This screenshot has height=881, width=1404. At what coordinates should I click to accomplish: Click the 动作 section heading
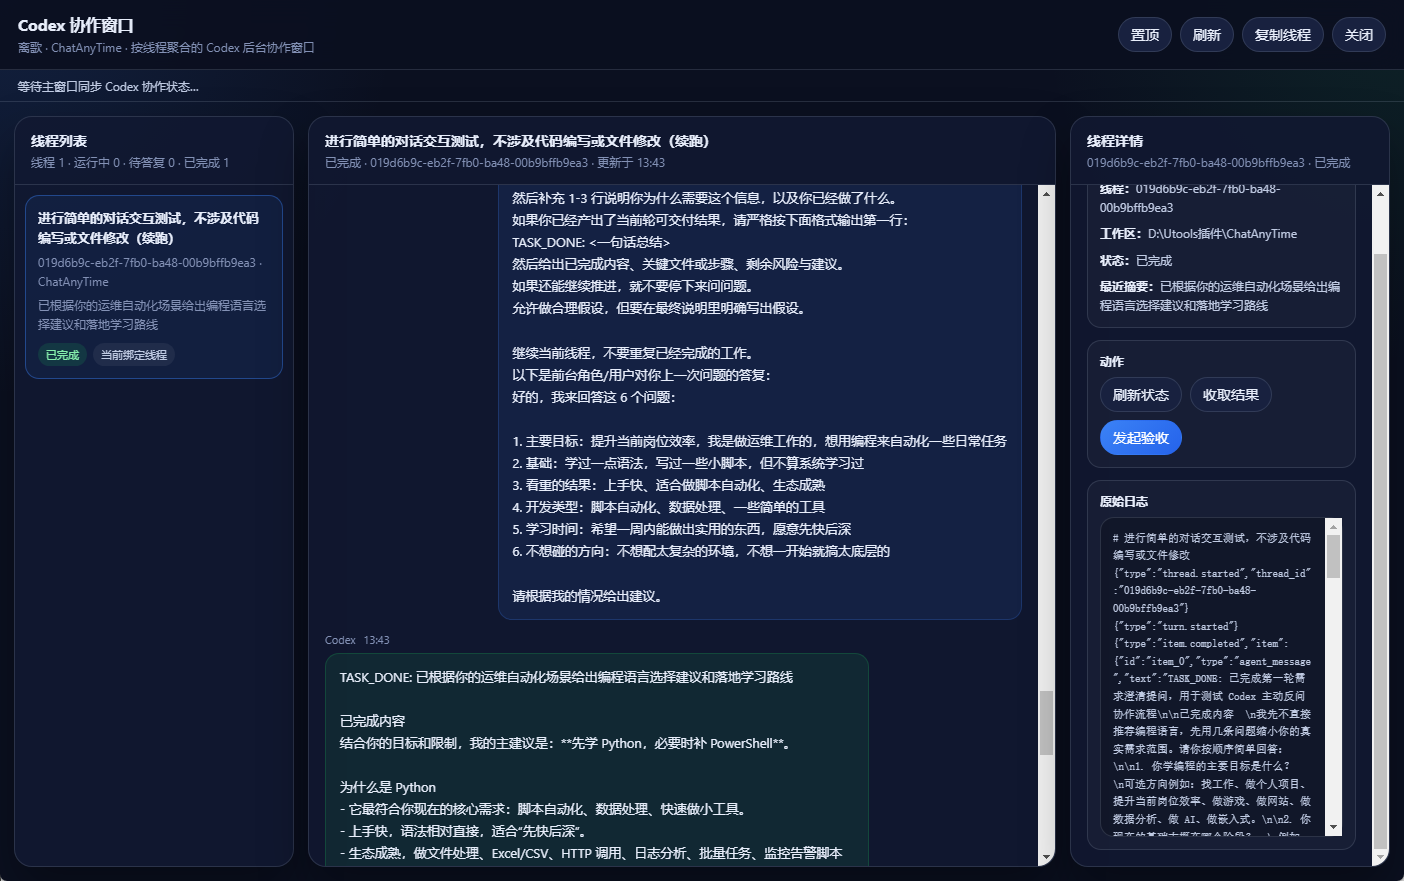pyautogui.click(x=1112, y=362)
